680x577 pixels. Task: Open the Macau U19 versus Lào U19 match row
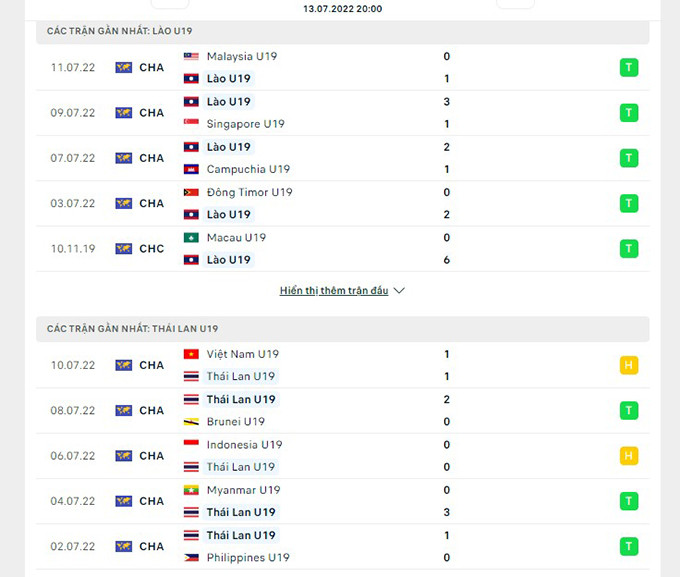coord(340,249)
